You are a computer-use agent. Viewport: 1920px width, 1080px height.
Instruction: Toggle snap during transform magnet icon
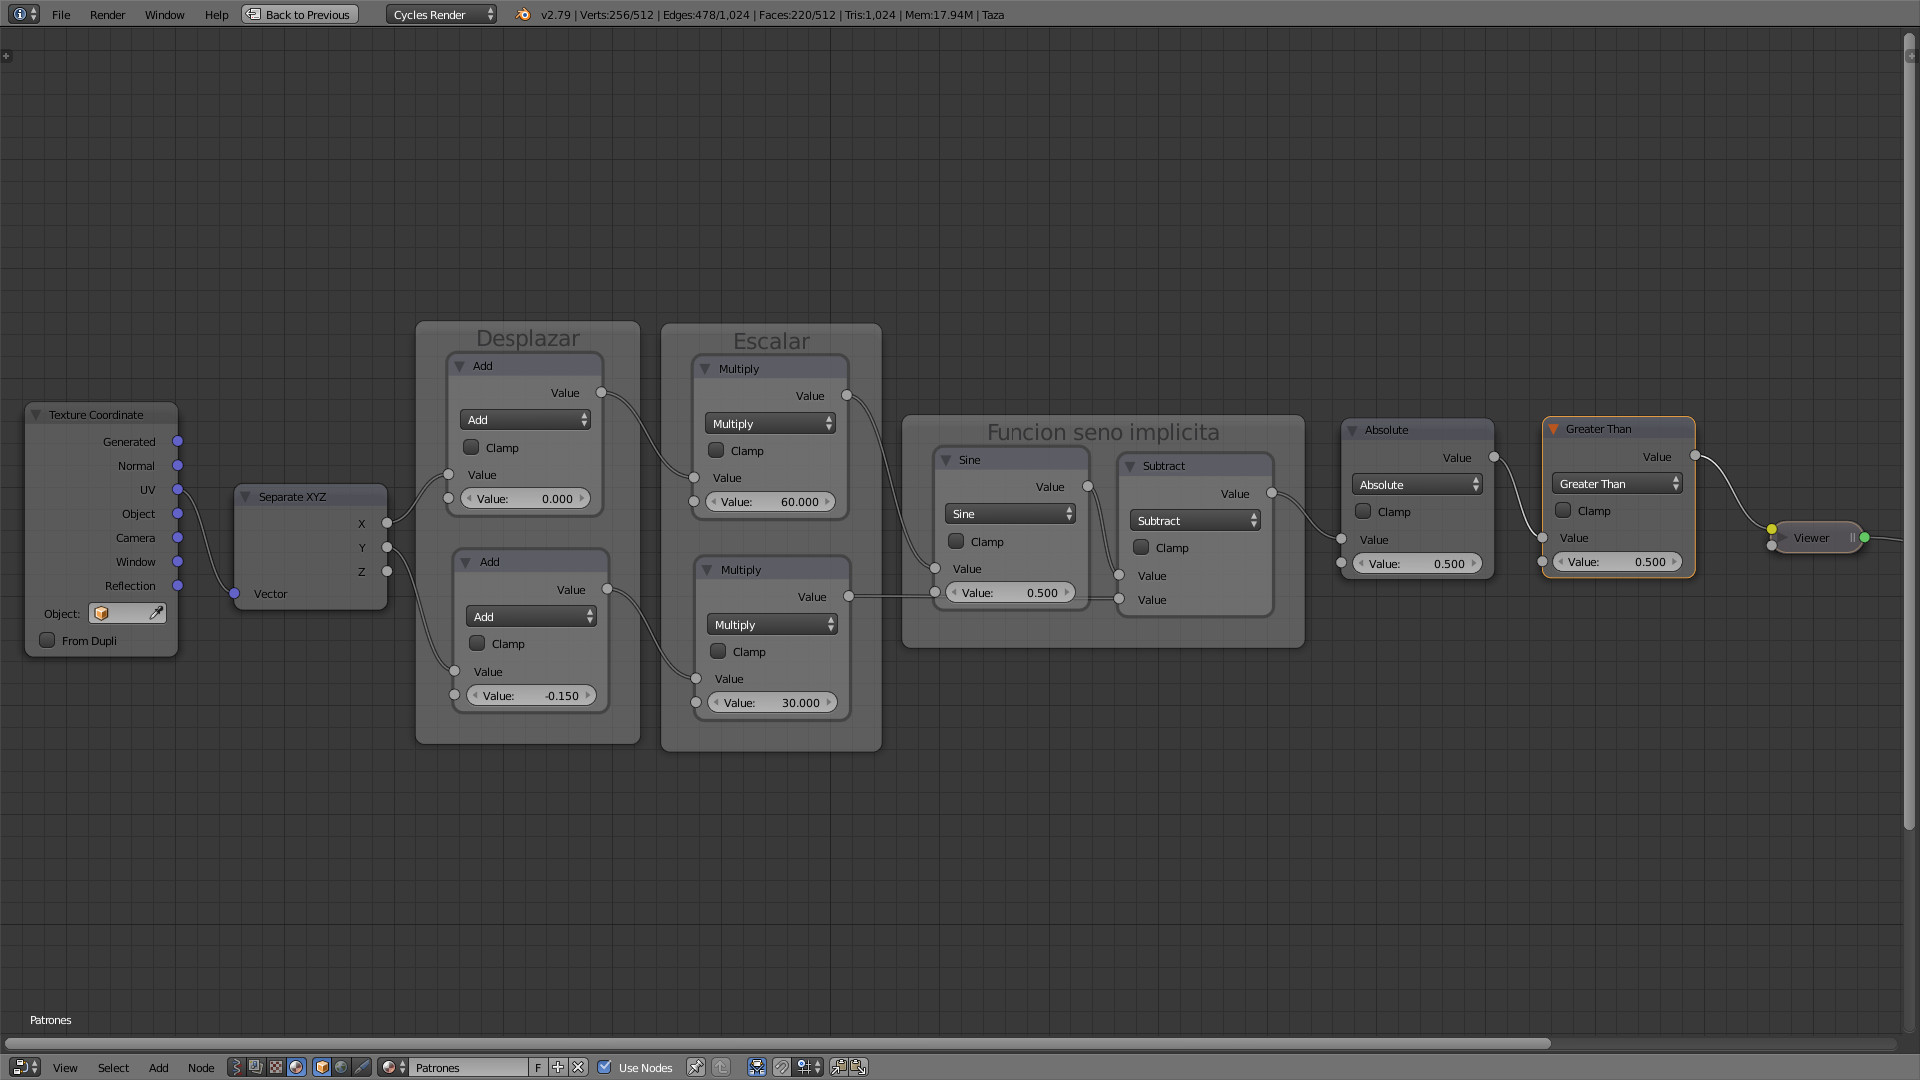pyautogui.click(x=782, y=1067)
